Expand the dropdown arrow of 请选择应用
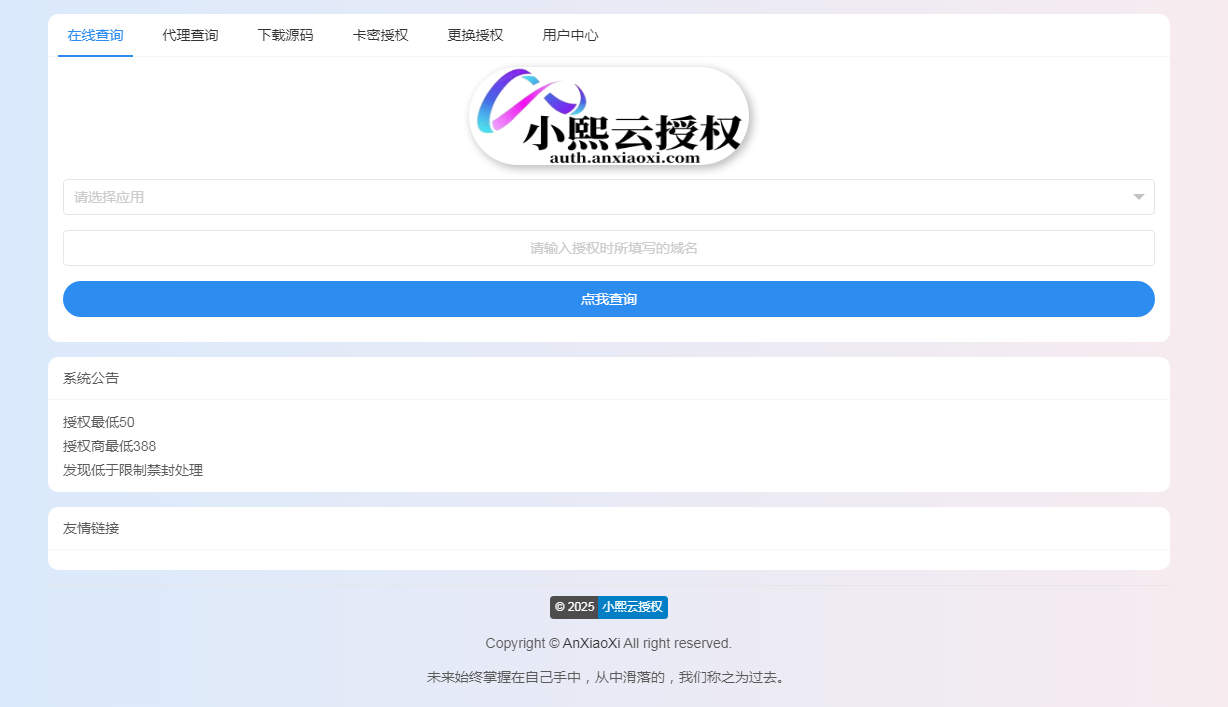 coord(1138,197)
